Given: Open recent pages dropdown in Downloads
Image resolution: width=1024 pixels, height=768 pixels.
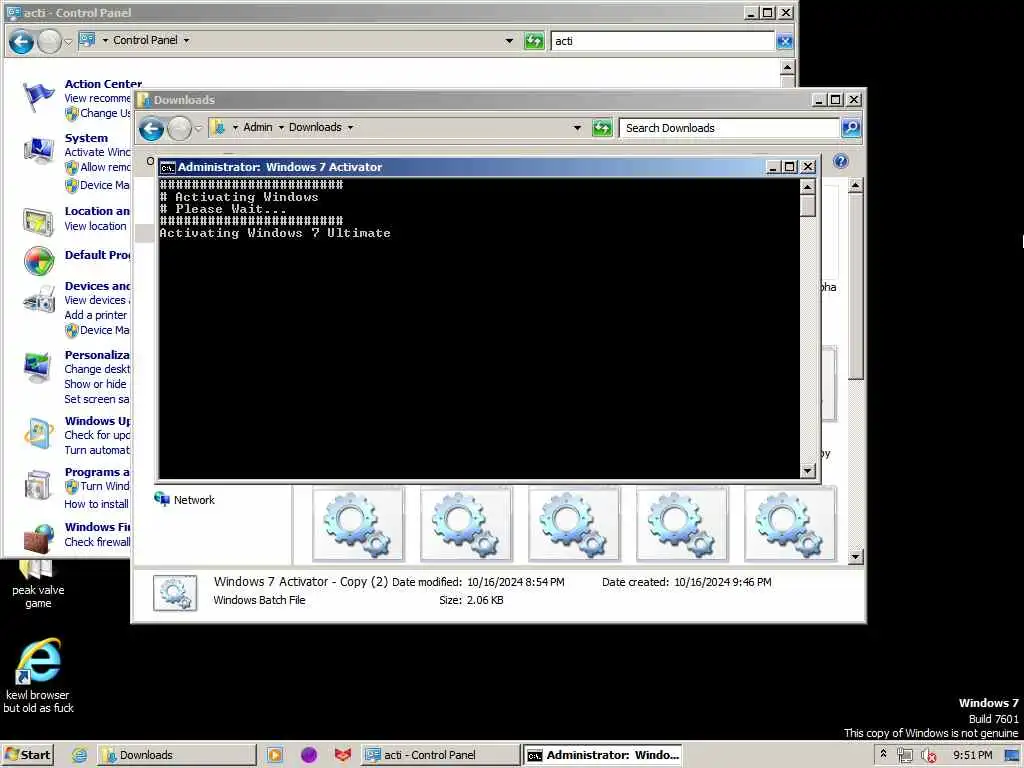Looking at the screenshot, I should tap(199, 129).
